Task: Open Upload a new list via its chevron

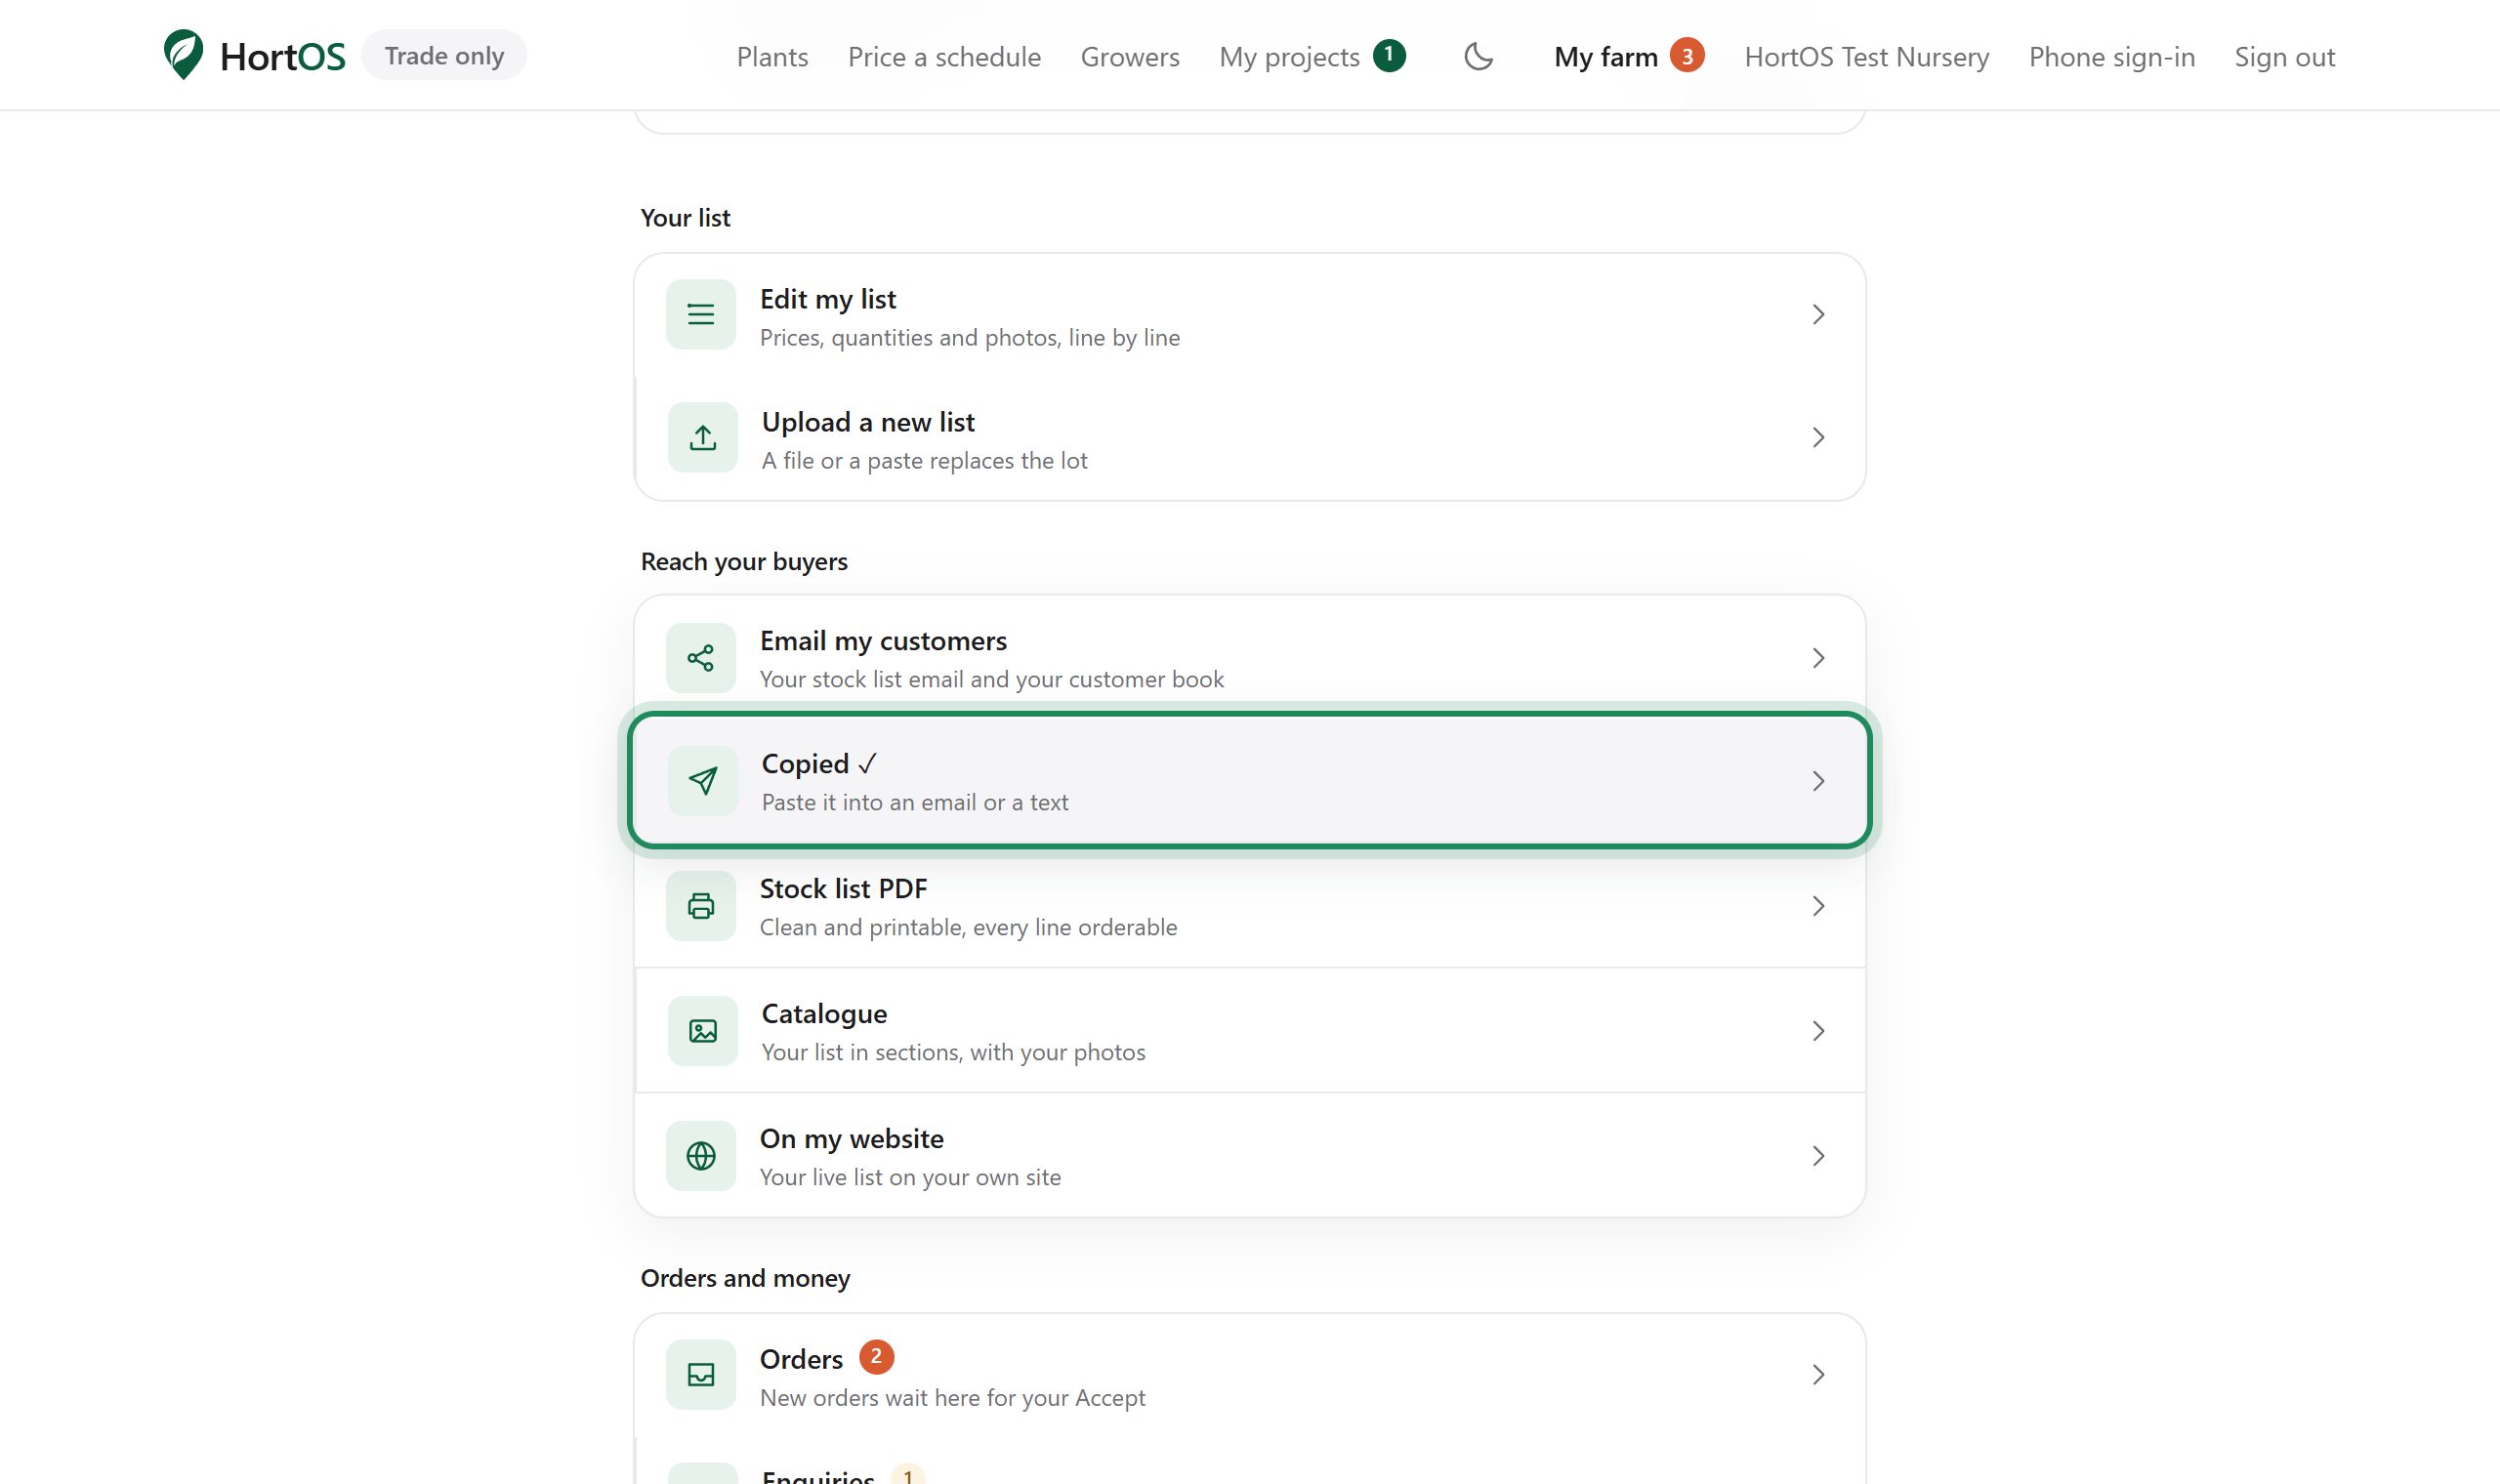Action: point(1818,438)
